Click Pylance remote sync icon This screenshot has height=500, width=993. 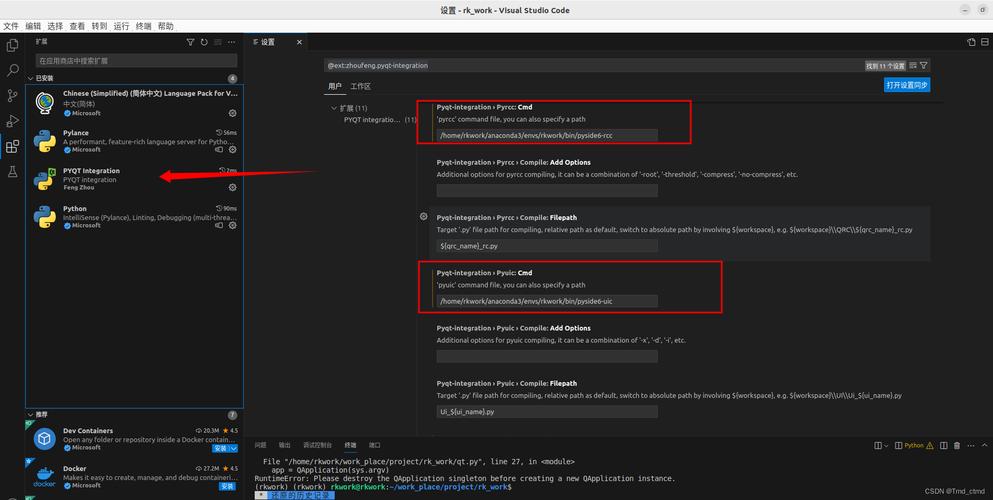(x=219, y=150)
